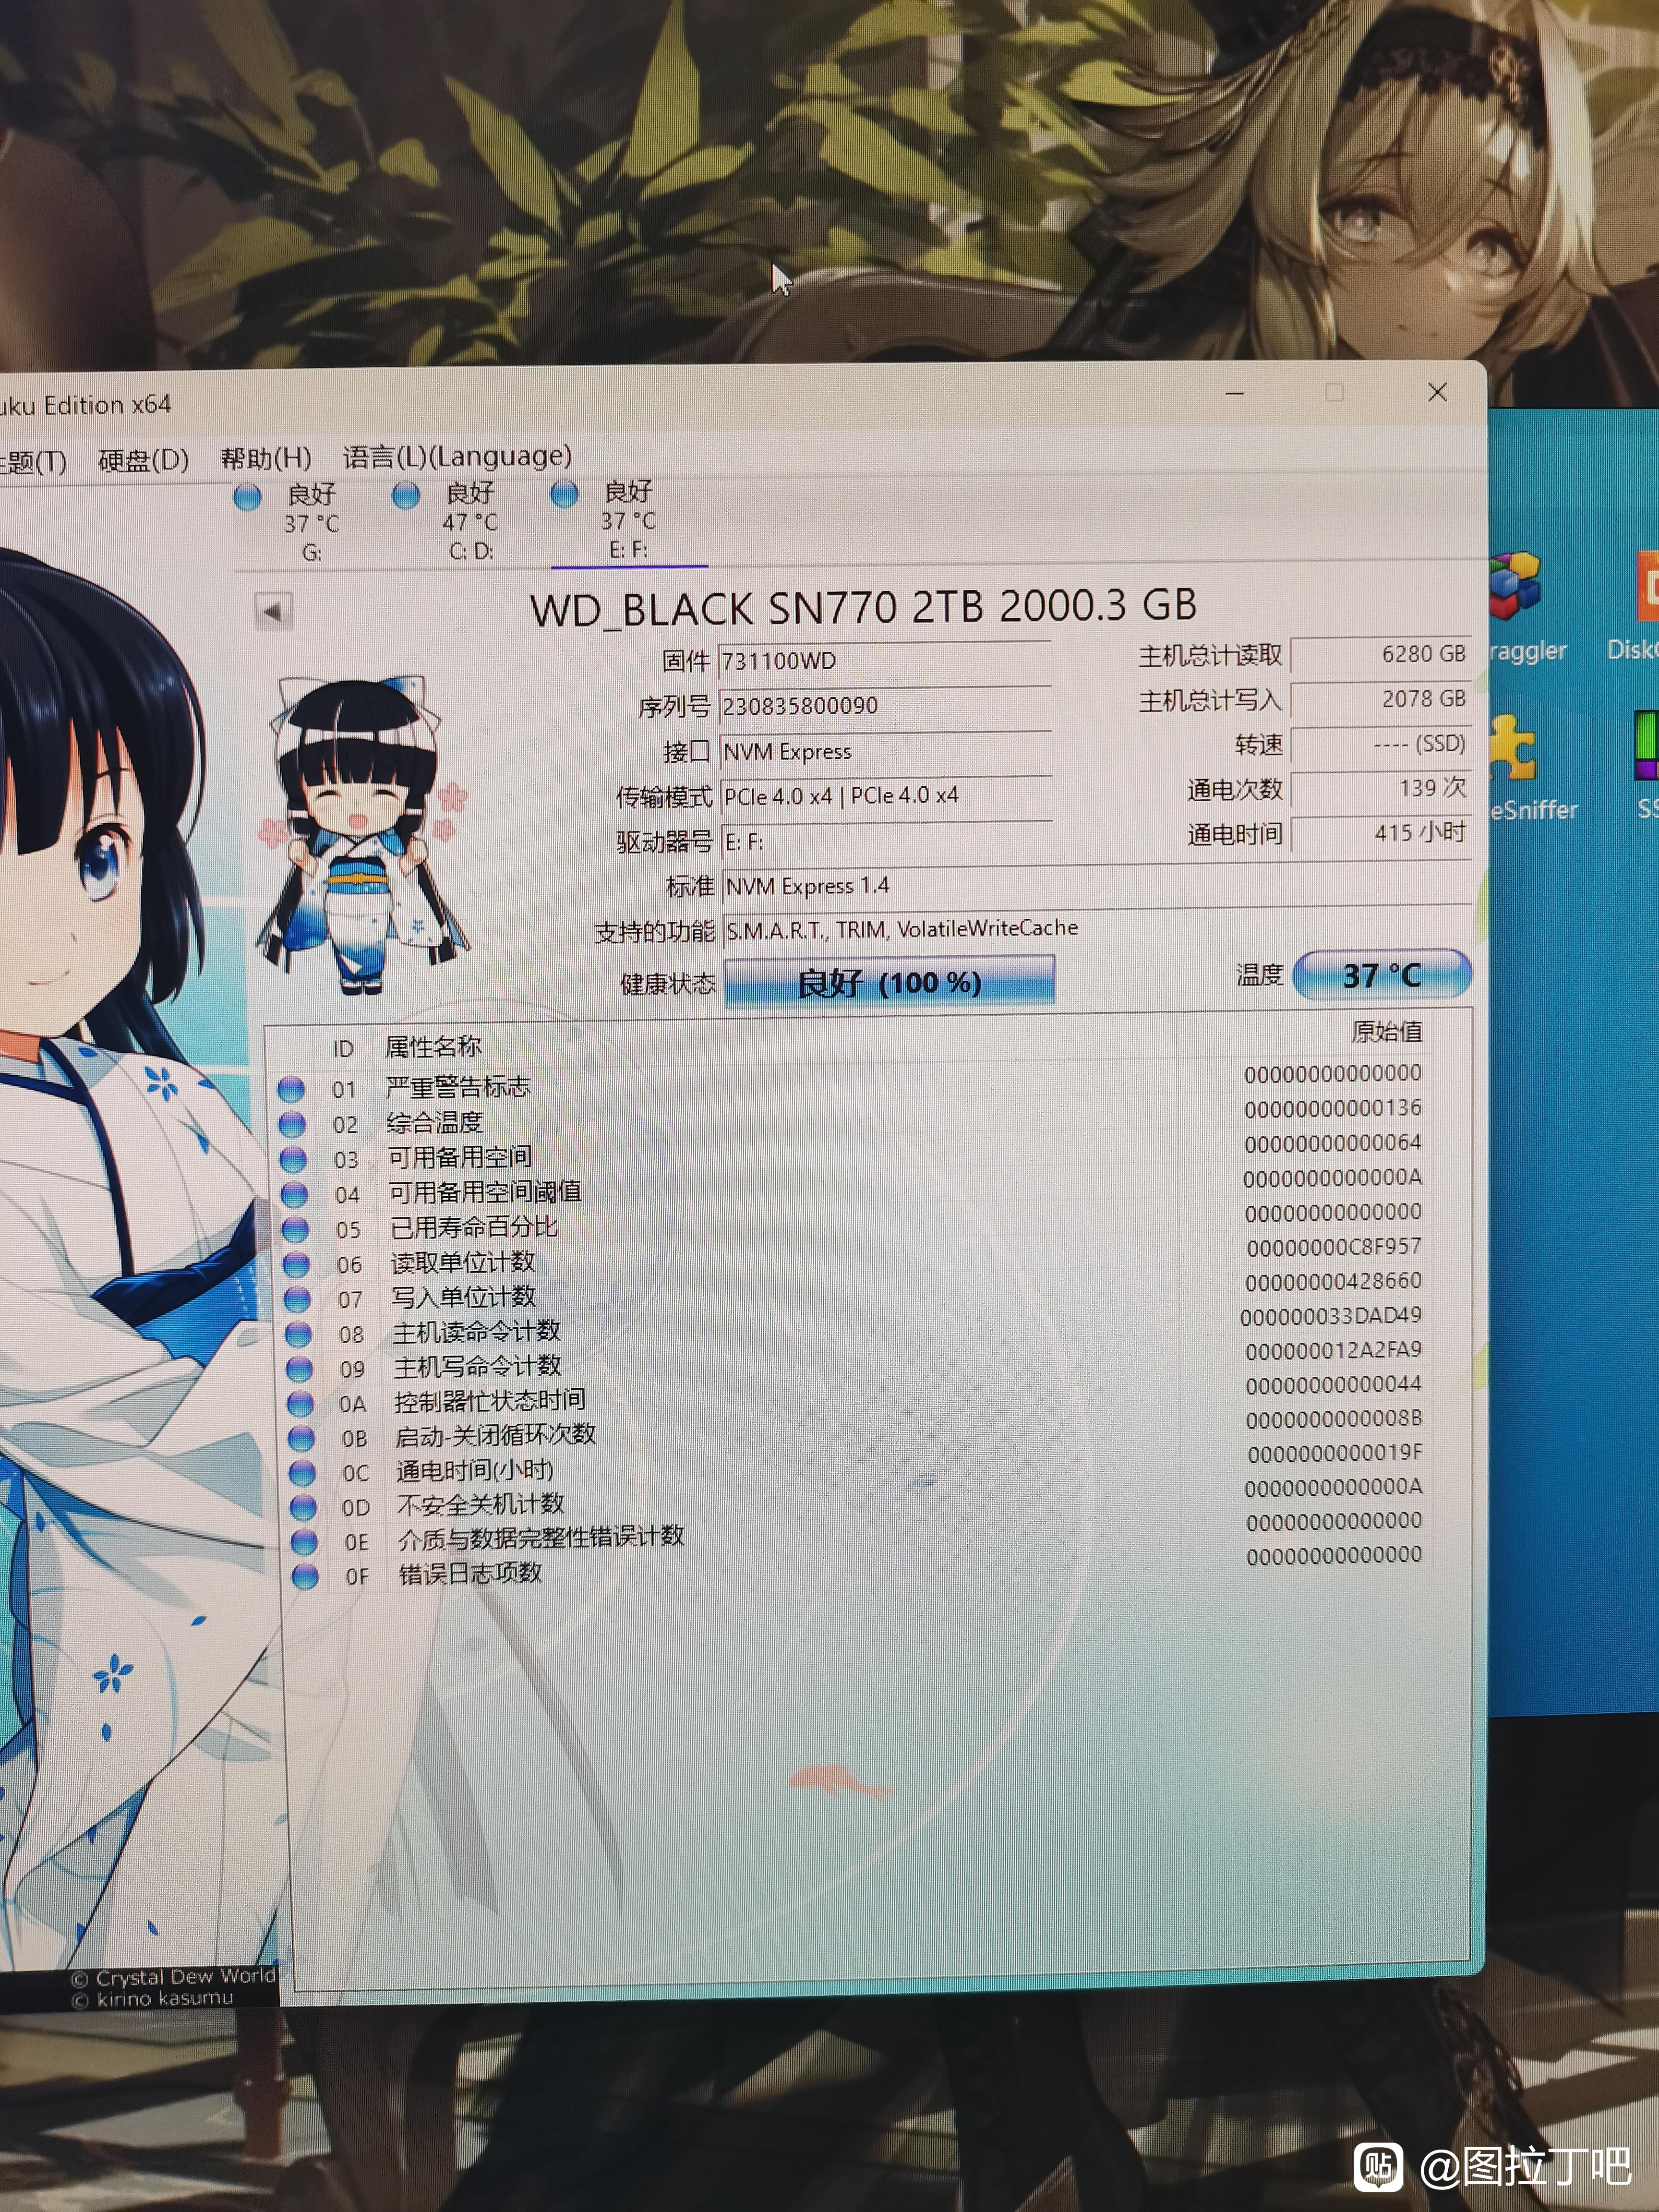Close the CrystalDiskInfo window
The height and width of the screenshot is (2212, 1659).
coord(1437,392)
